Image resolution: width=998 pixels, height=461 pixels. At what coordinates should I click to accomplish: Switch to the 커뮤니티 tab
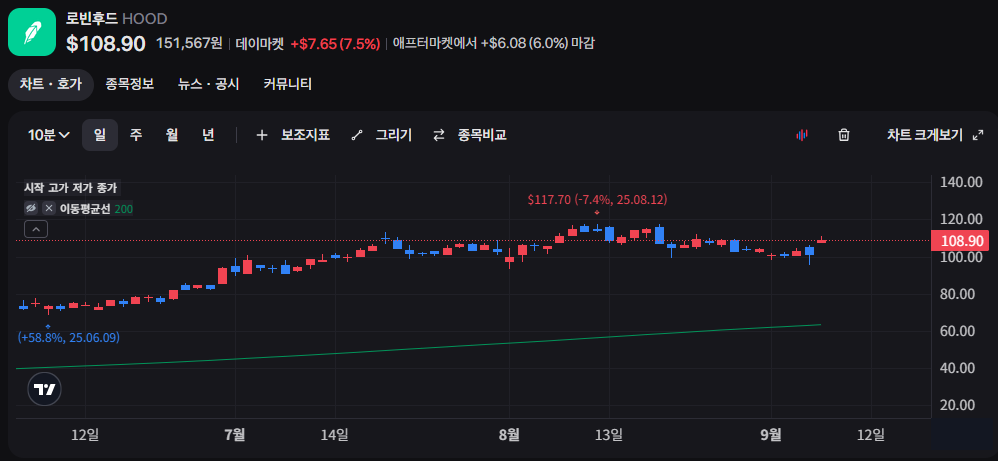[288, 84]
